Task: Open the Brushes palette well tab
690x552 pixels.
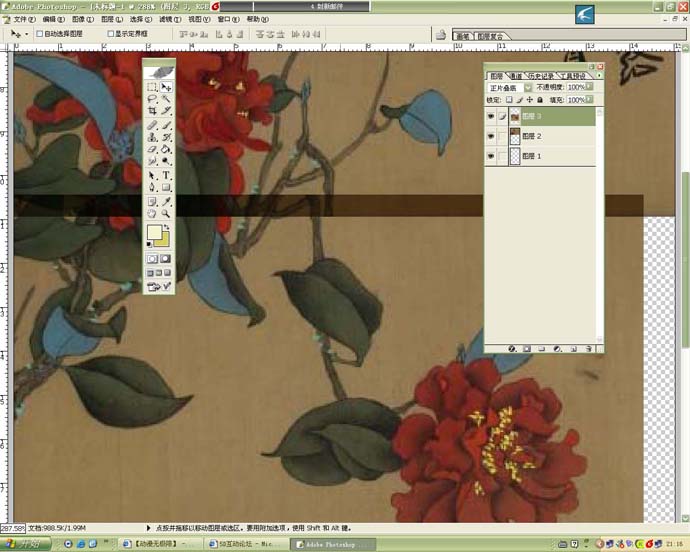Action: coord(463,36)
